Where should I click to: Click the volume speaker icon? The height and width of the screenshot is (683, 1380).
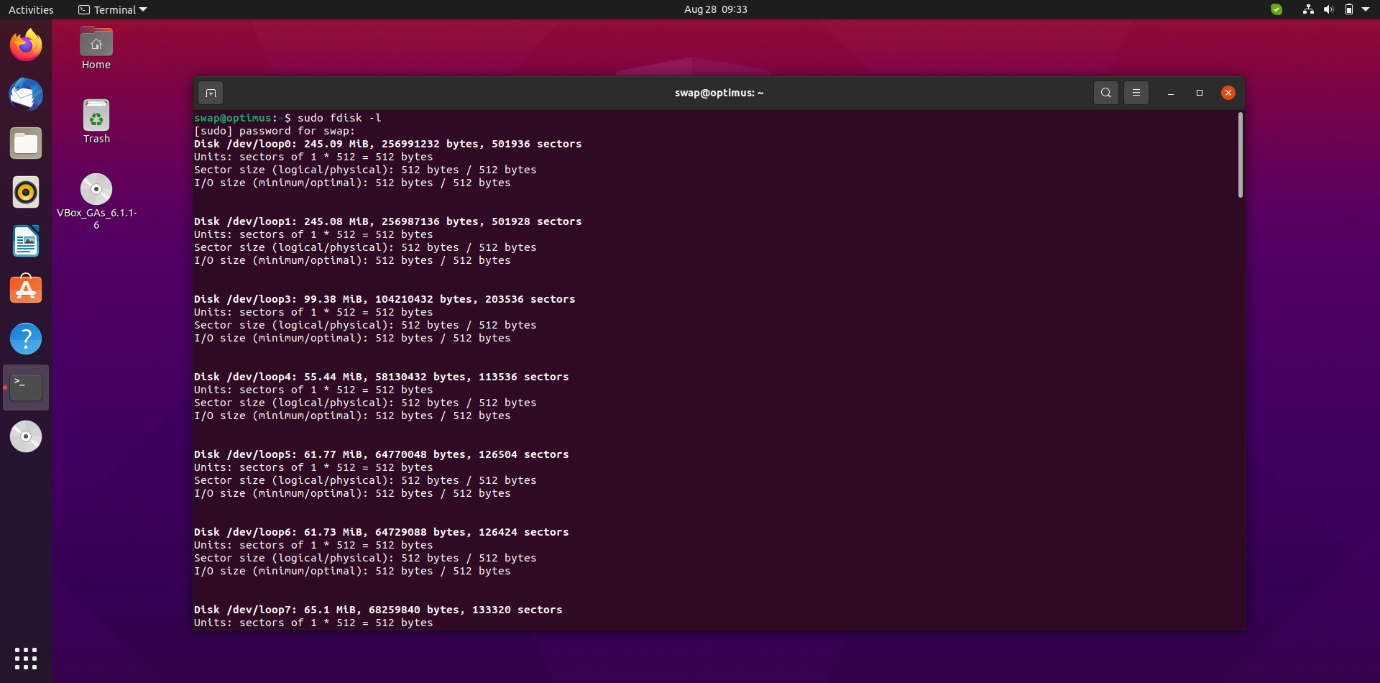1329,9
